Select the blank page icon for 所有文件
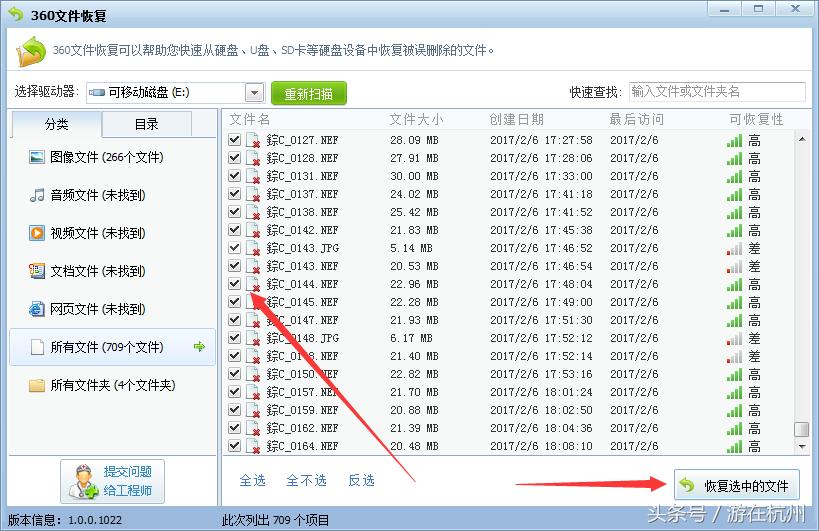 click(37, 347)
